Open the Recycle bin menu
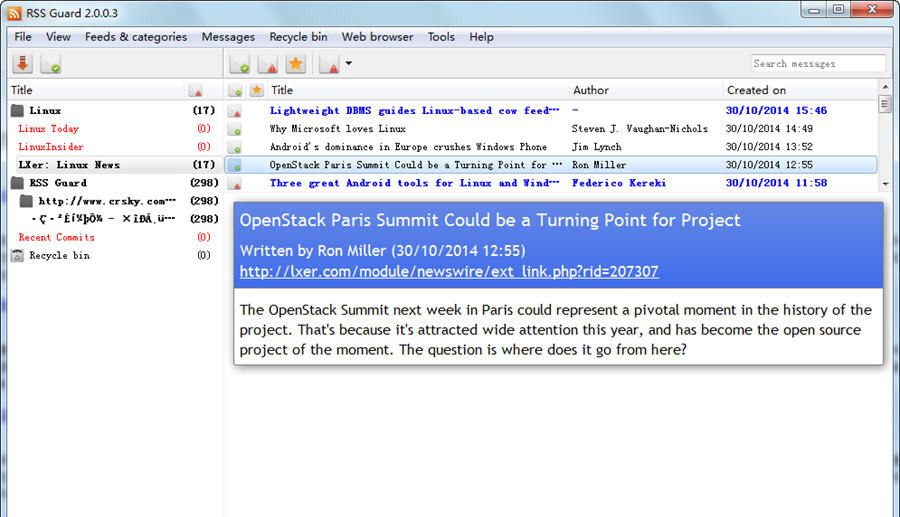The width and height of the screenshot is (900, 517). click(298, 37)
